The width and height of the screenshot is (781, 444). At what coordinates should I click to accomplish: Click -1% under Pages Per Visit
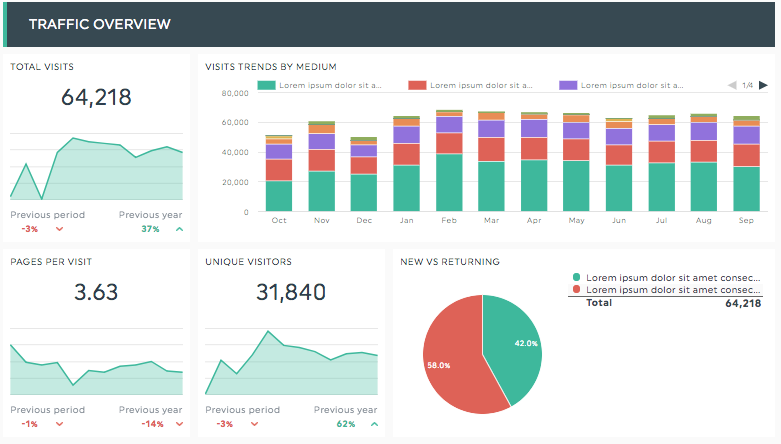tap(29, 424)
